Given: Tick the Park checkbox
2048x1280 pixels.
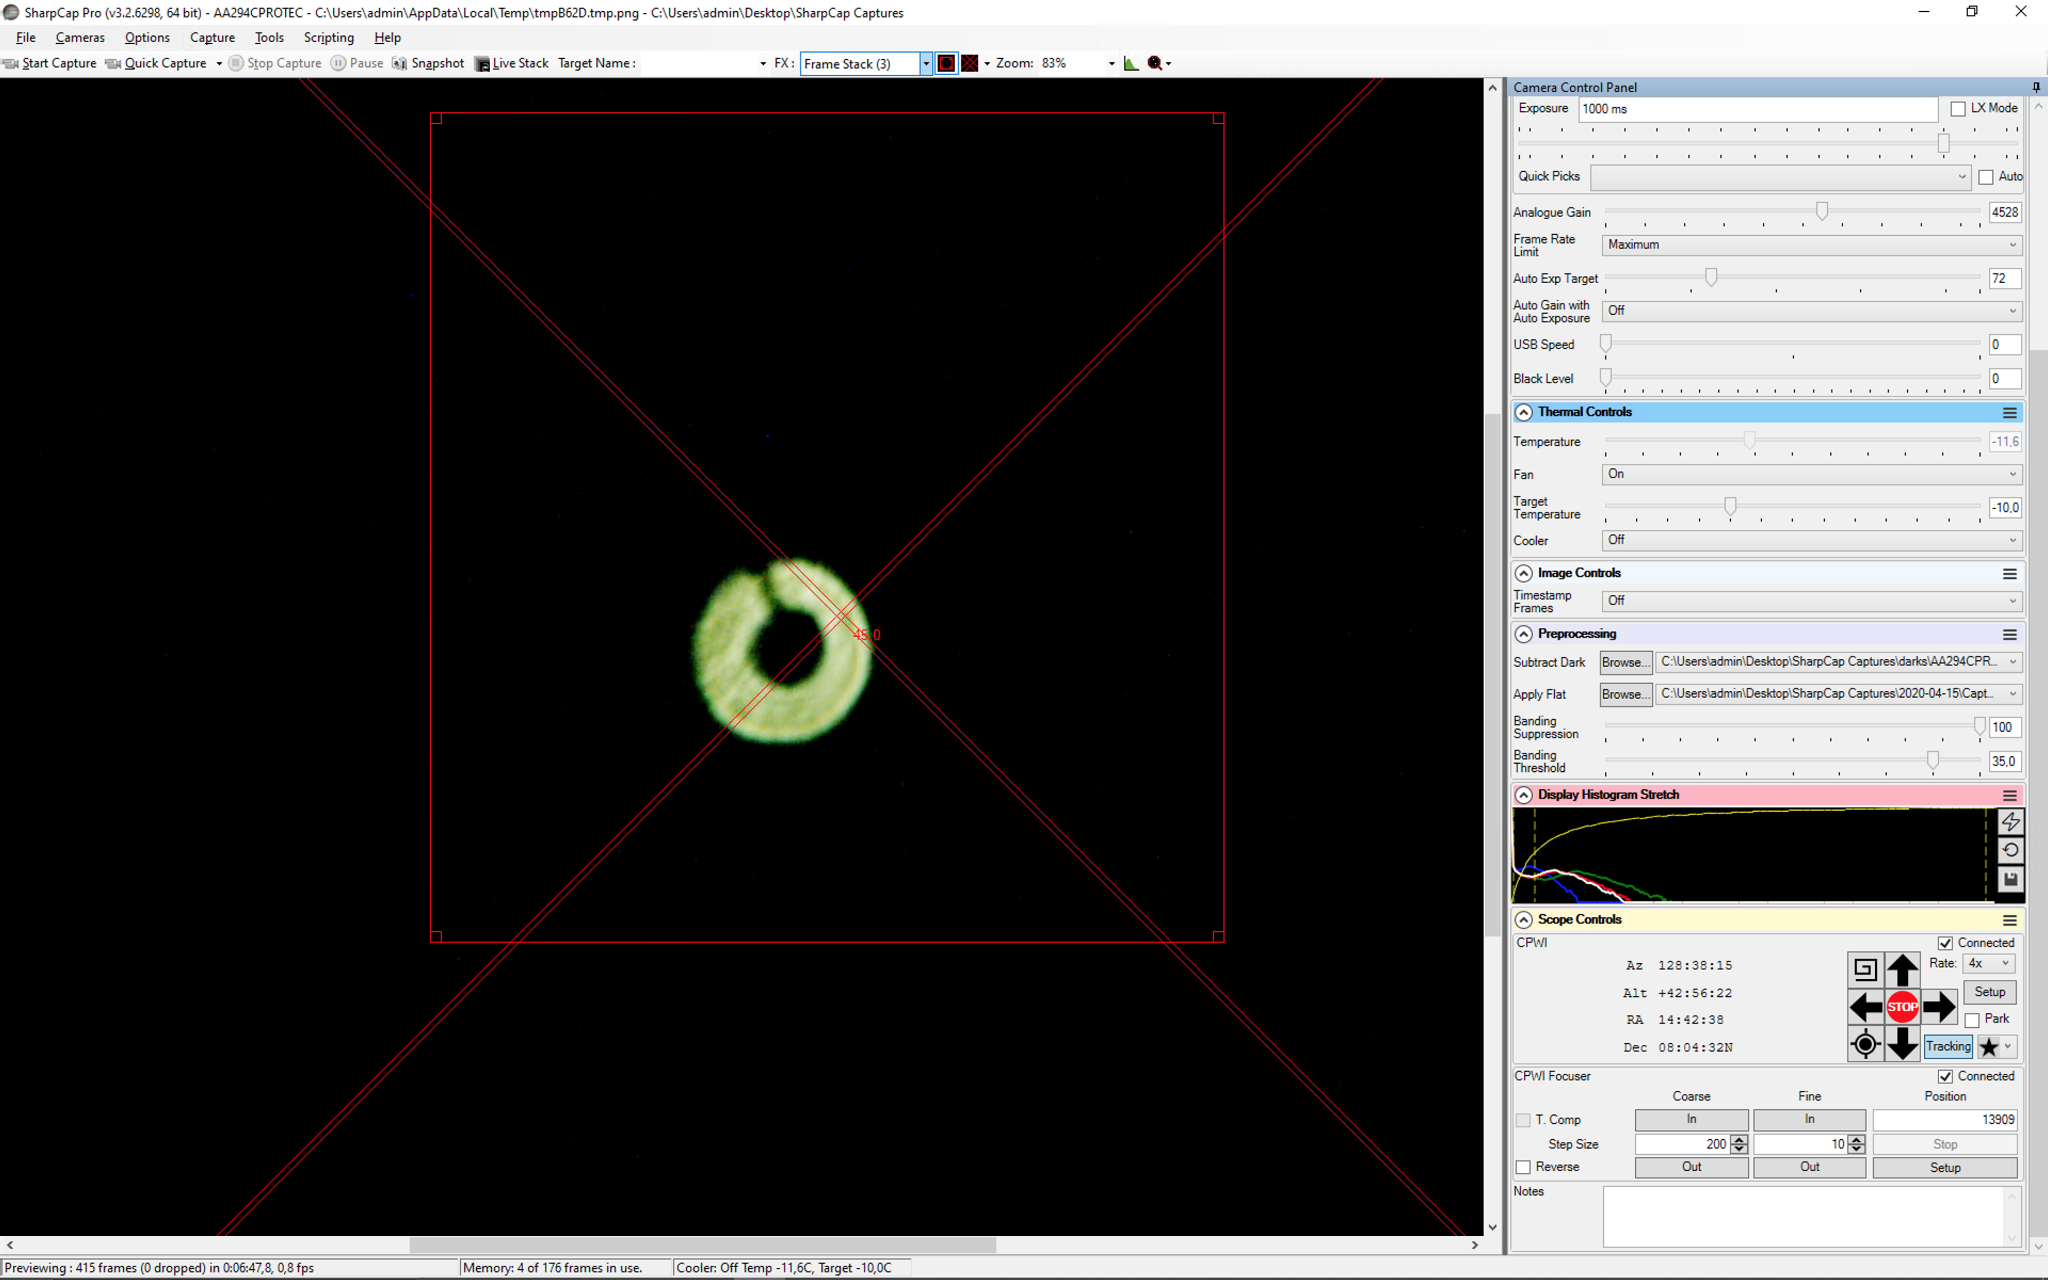Looking at the screenshot, I should tap(1972, 1019).
